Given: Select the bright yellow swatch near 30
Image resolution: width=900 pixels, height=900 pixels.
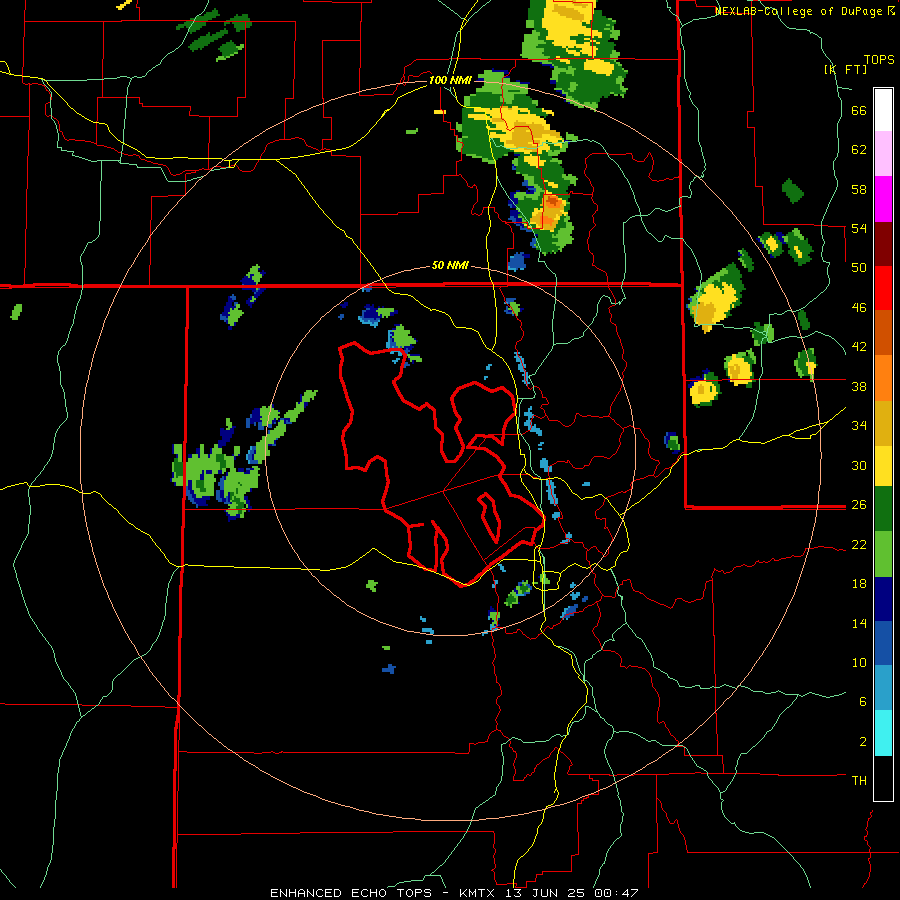Looking at the screenshot, I should tap(883, 465).
